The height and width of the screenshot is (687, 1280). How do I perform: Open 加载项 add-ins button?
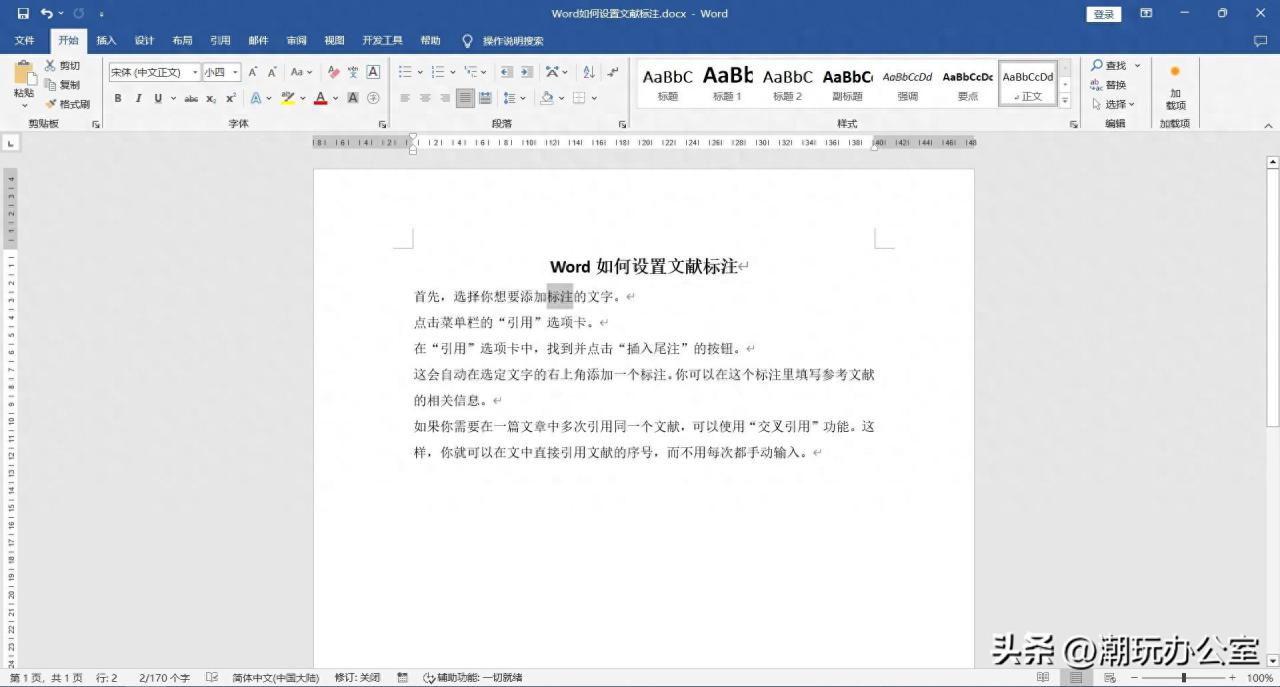click(x=1175, y=87)
